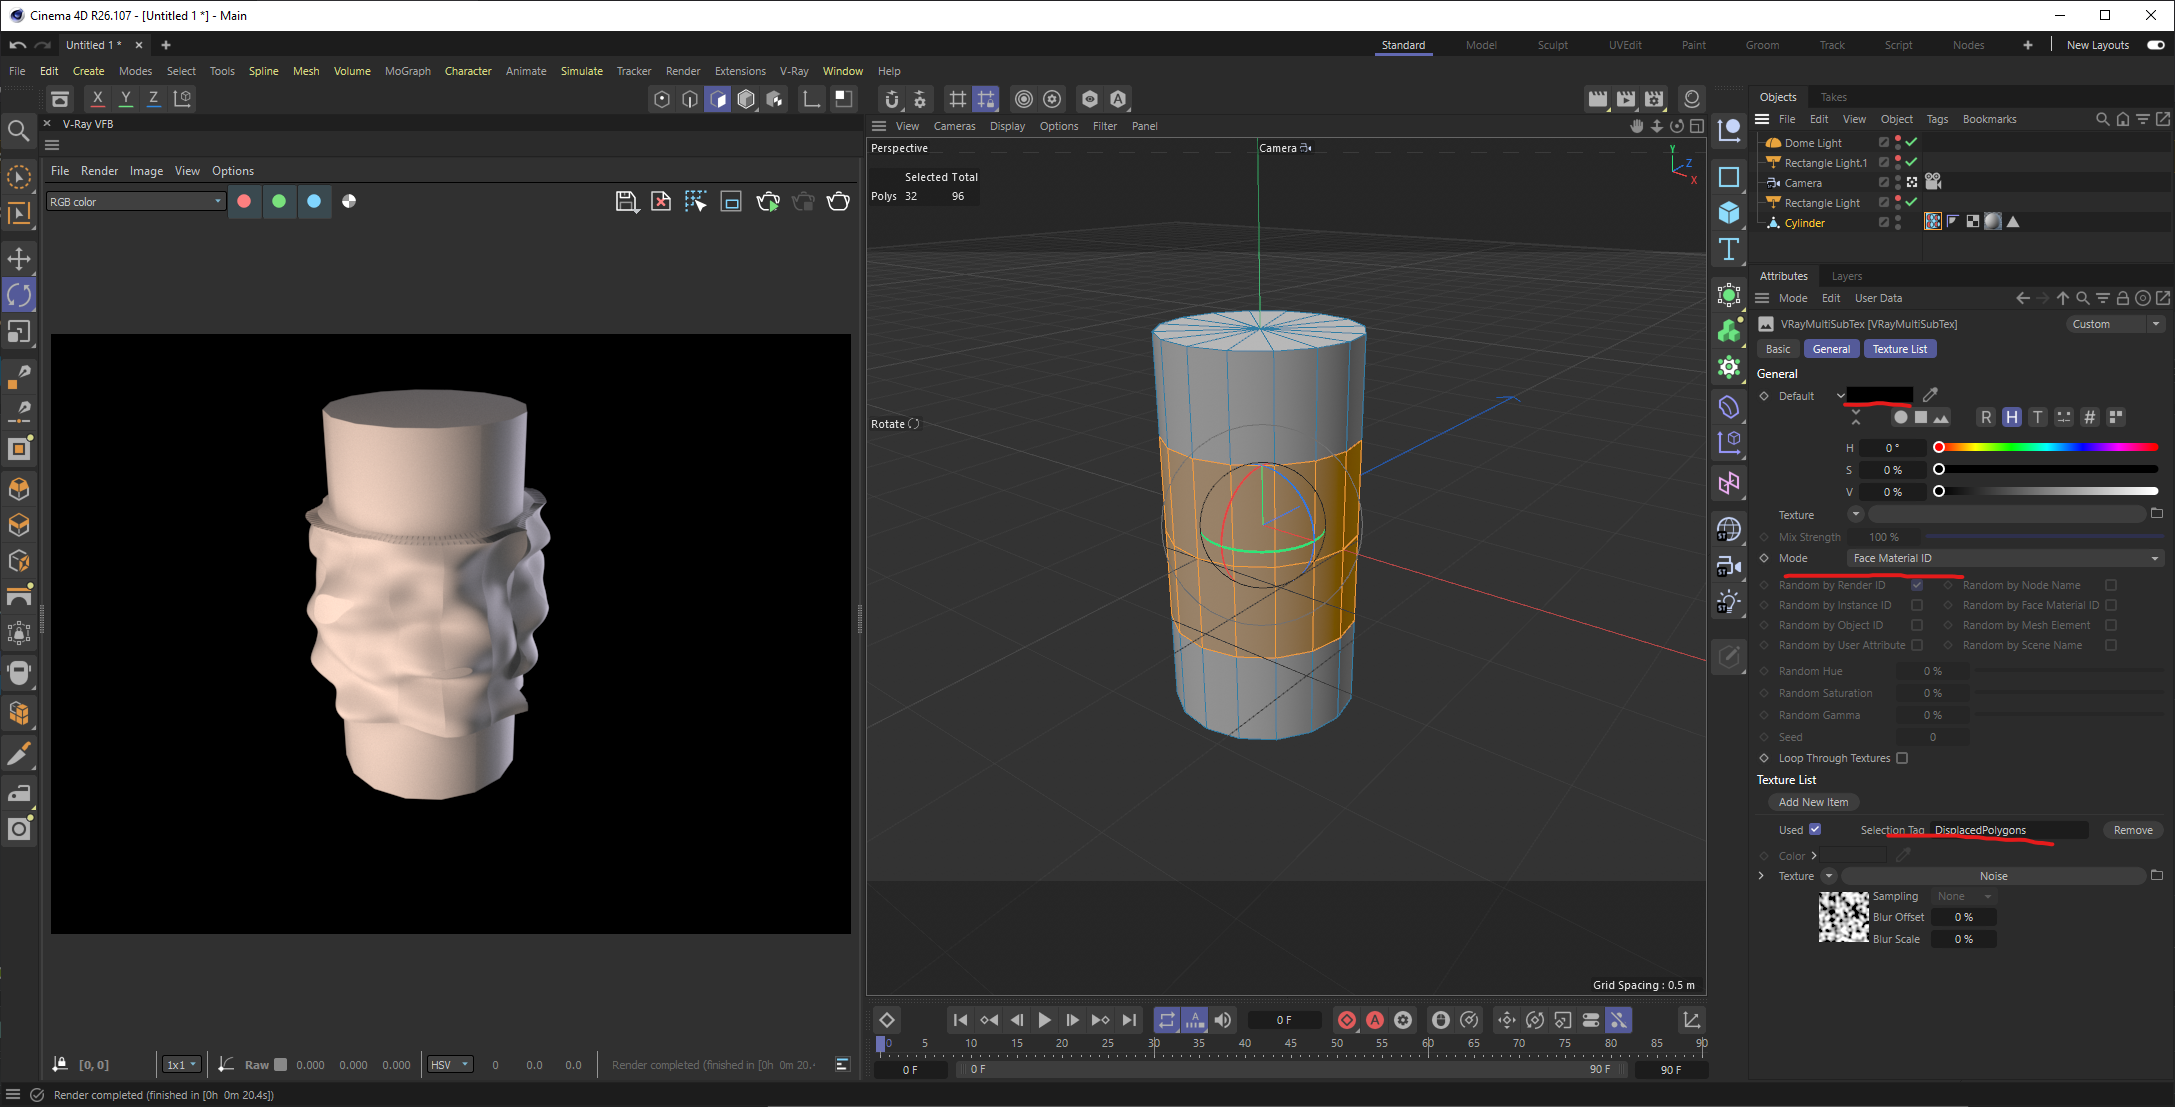Toggle the X axis lock
The width and height of the screenshot is (2175, 1107).
[x=97, y=98]
